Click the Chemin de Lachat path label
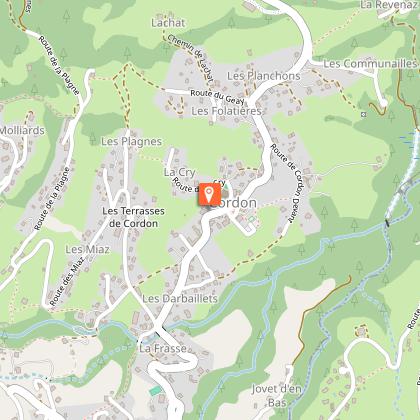The height and width of the screenshot is (420, 420). point(190,58)
